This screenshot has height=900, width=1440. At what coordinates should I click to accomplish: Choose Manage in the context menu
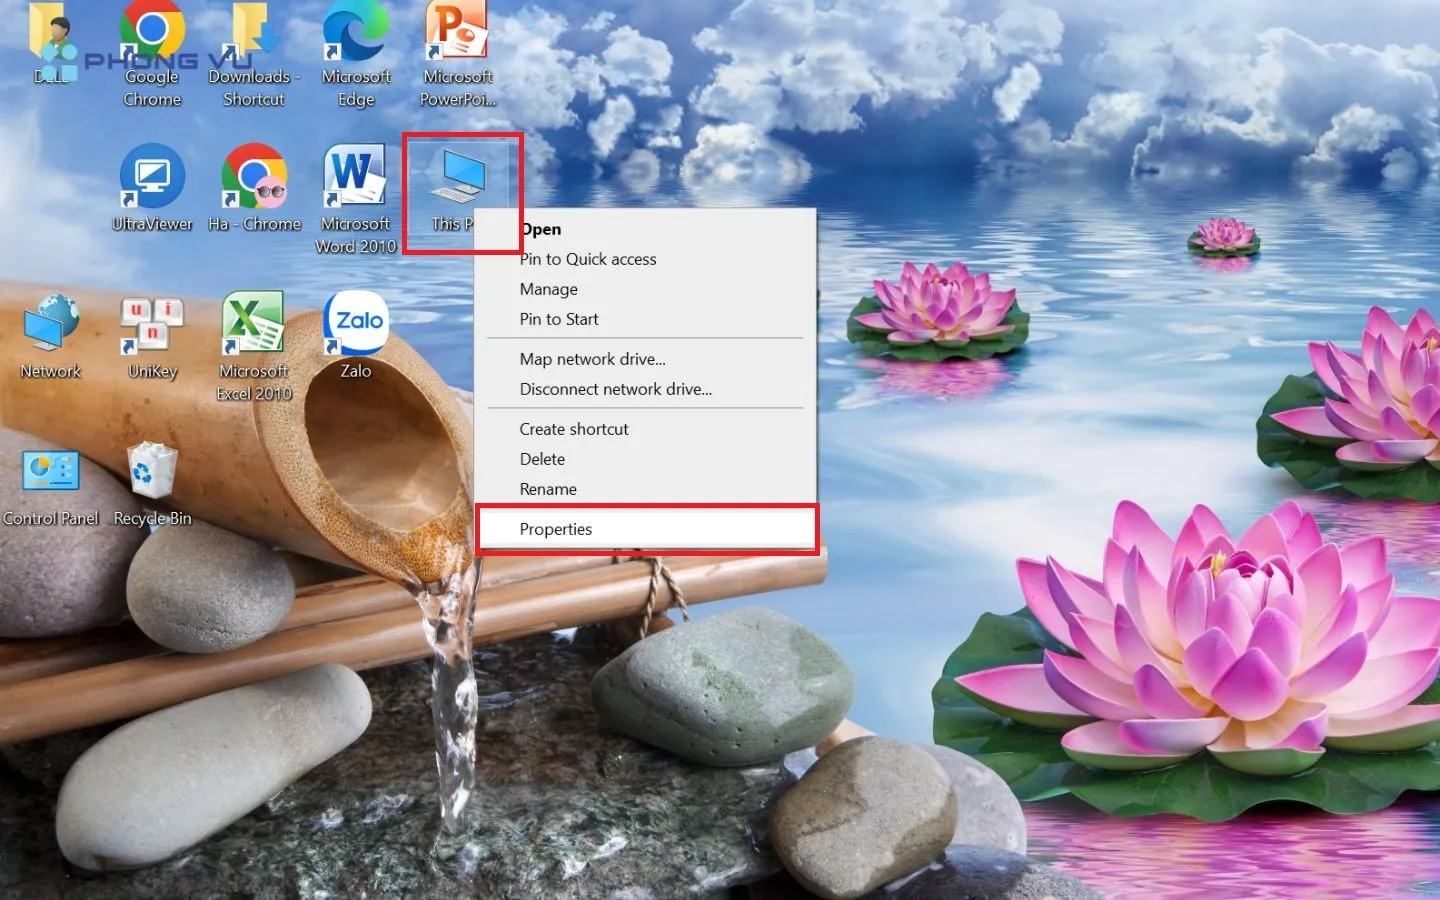(x=549, y=289)
